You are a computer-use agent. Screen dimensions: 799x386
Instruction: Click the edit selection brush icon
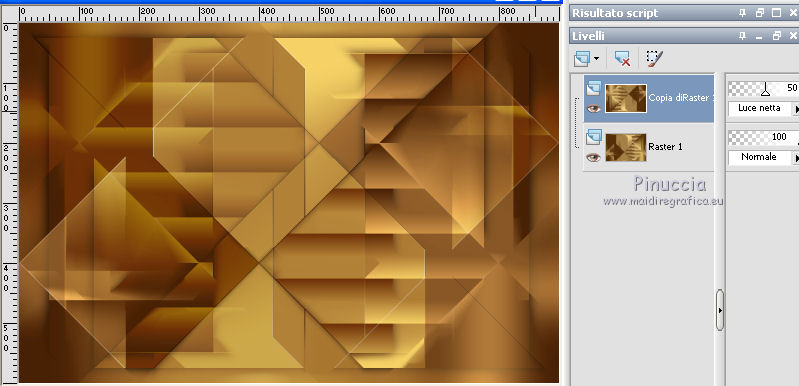tap(654, 59)
